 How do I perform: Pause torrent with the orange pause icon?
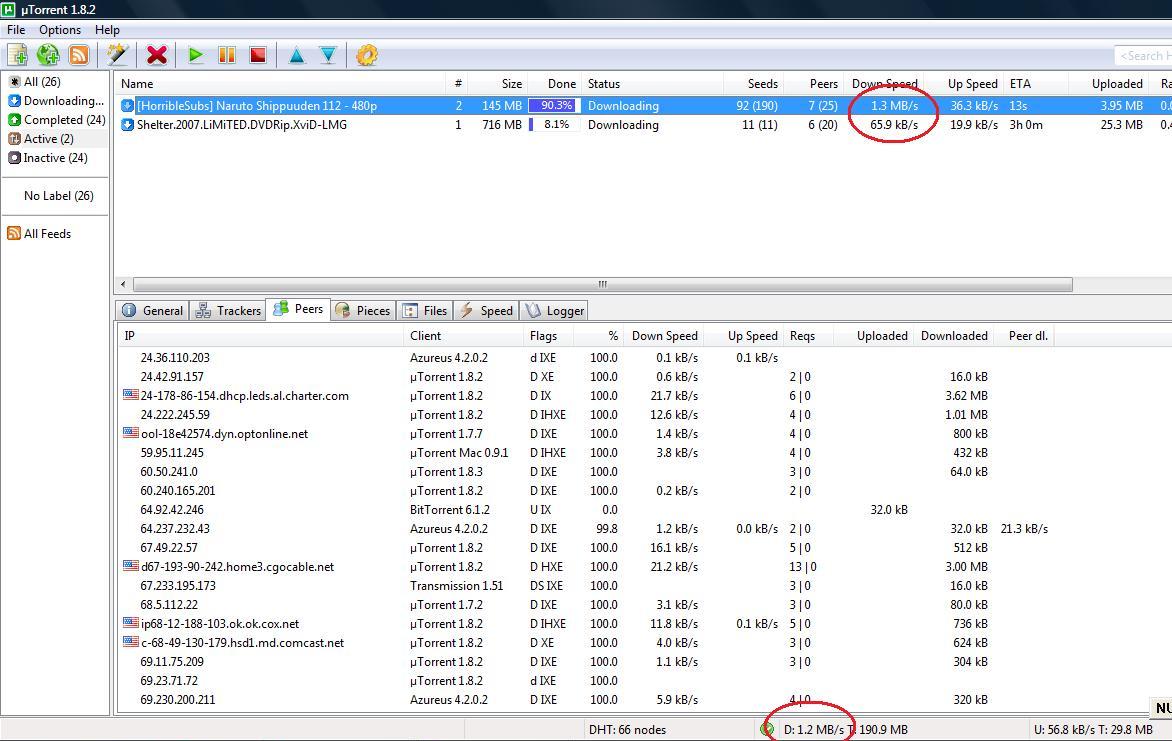click(x=226, y=55)
